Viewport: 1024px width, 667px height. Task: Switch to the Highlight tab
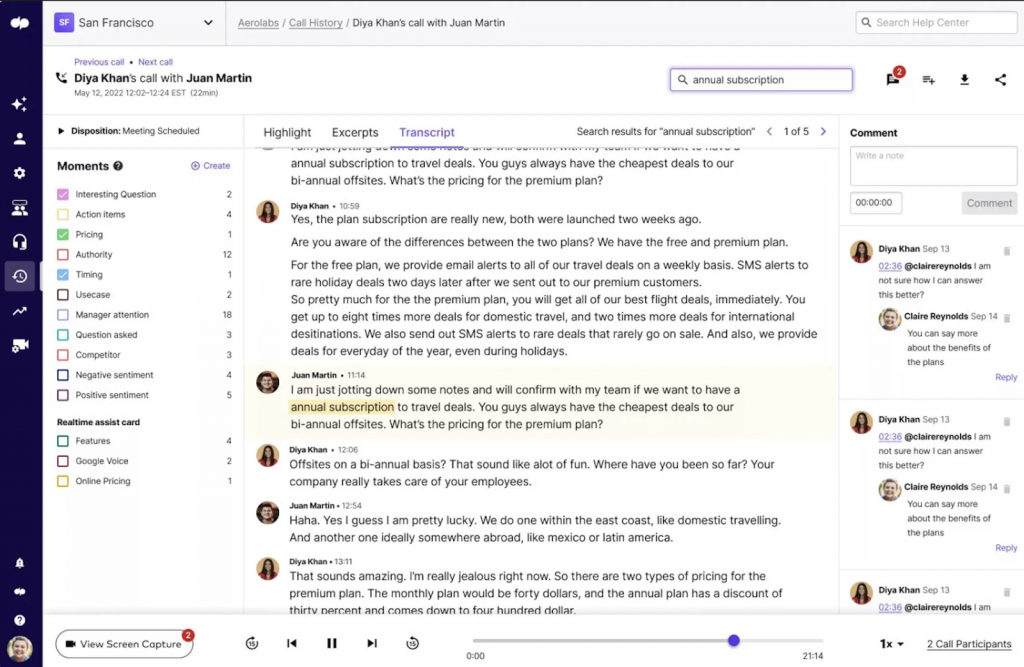point(287,132)
